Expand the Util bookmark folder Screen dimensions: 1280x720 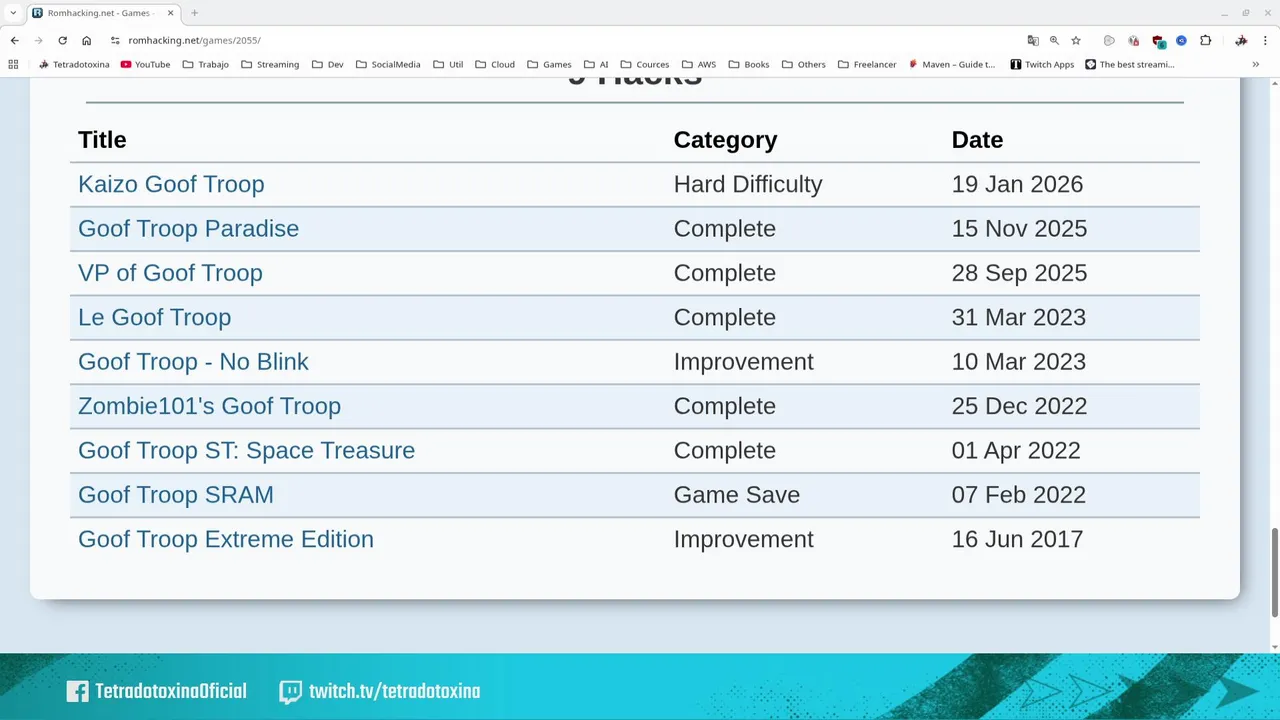point(448,64)
